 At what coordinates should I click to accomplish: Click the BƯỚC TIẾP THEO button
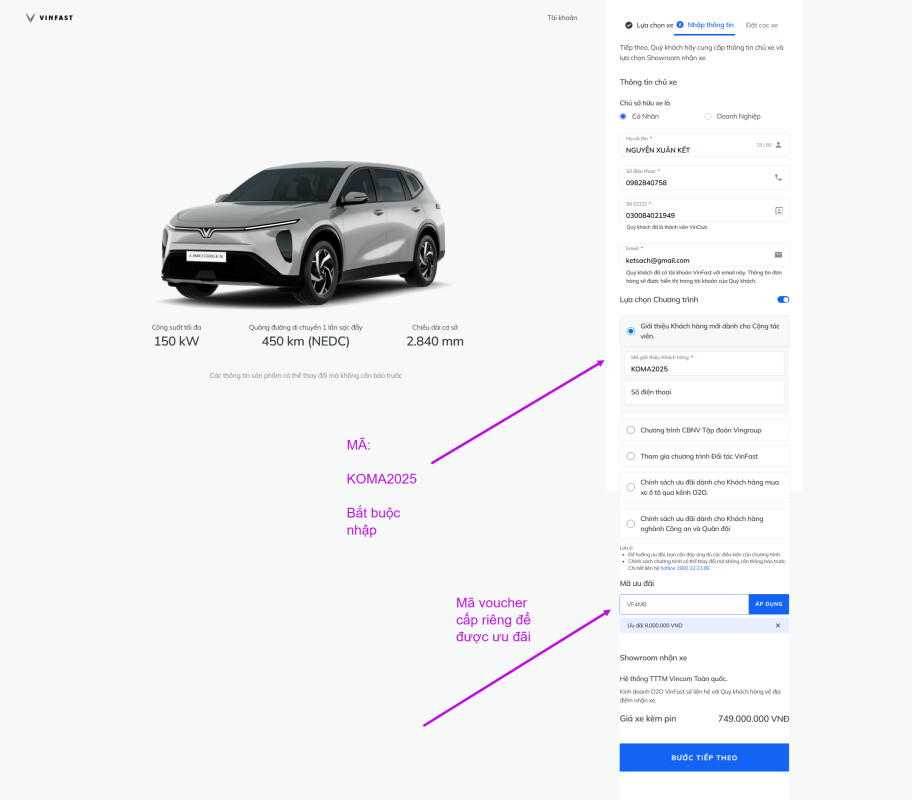[x=704, y=757]
